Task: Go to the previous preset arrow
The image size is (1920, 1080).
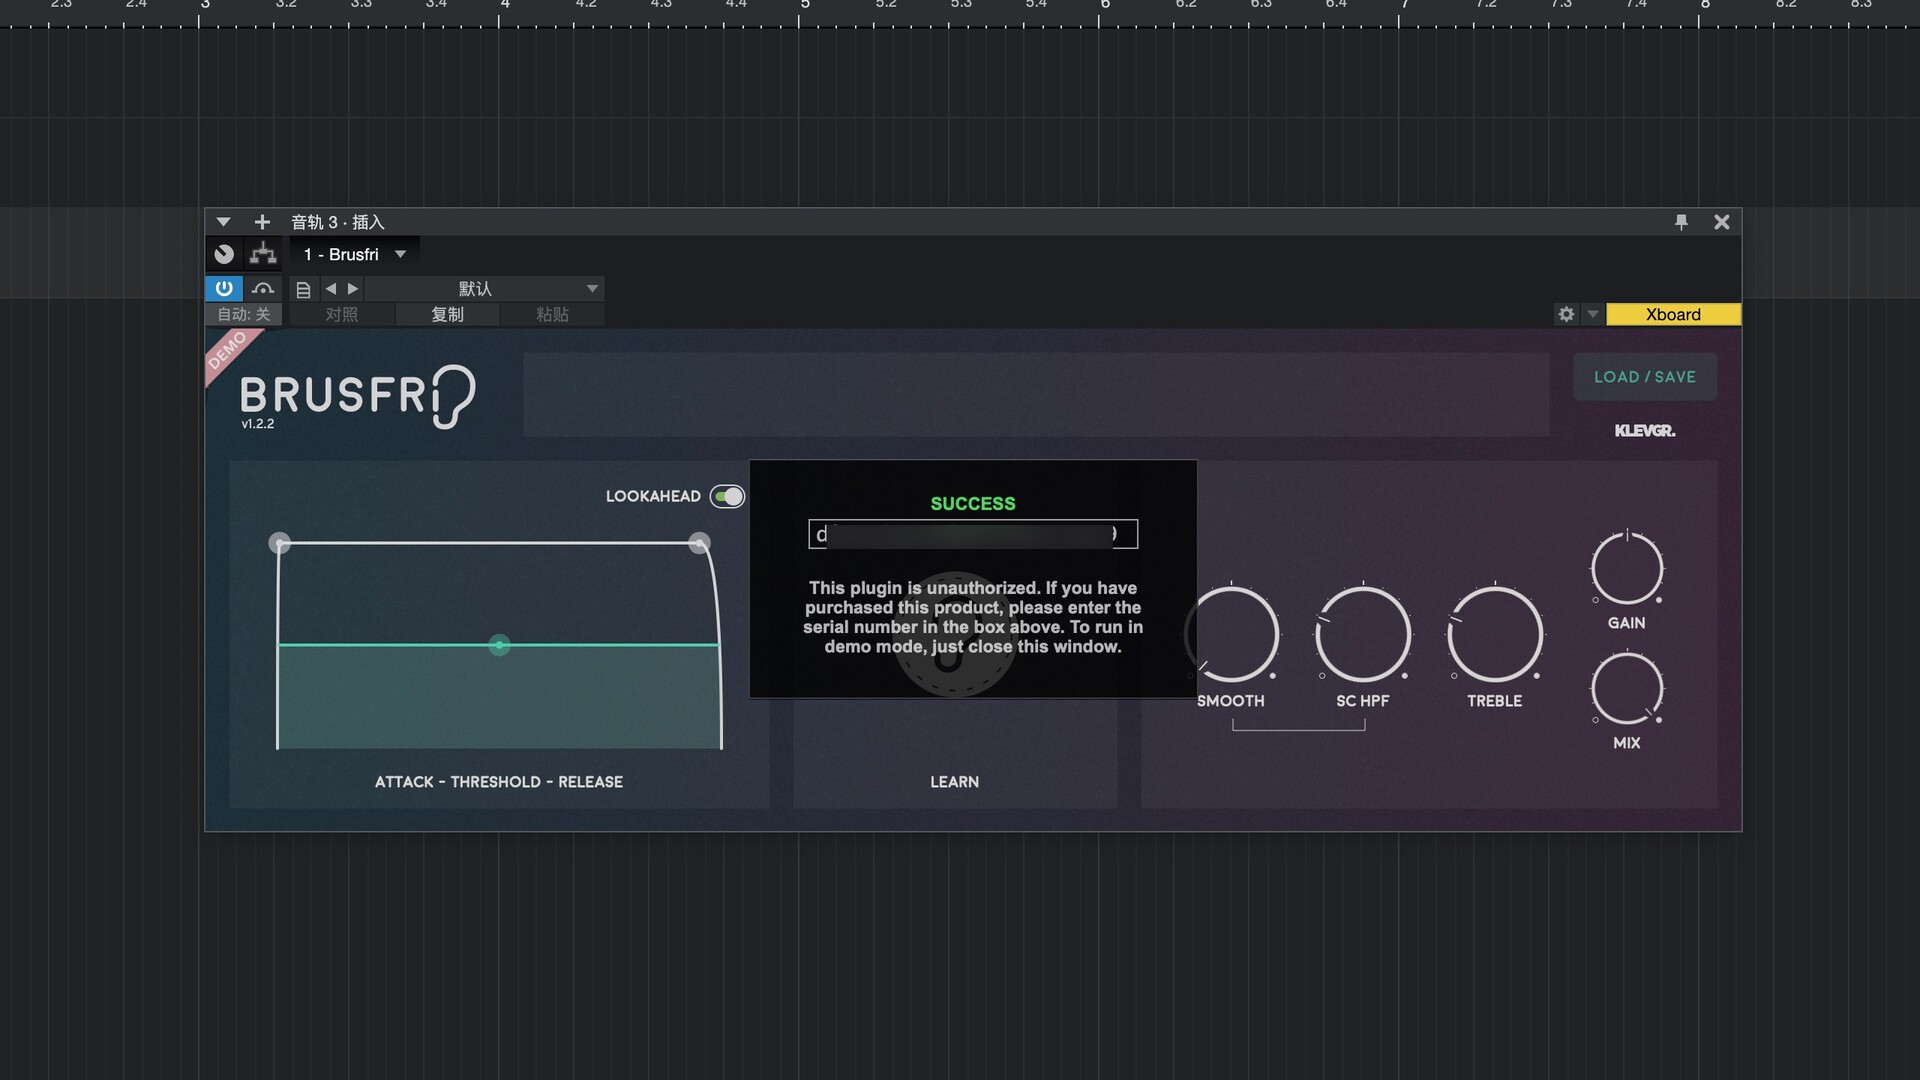Action: tap(330, 288)
